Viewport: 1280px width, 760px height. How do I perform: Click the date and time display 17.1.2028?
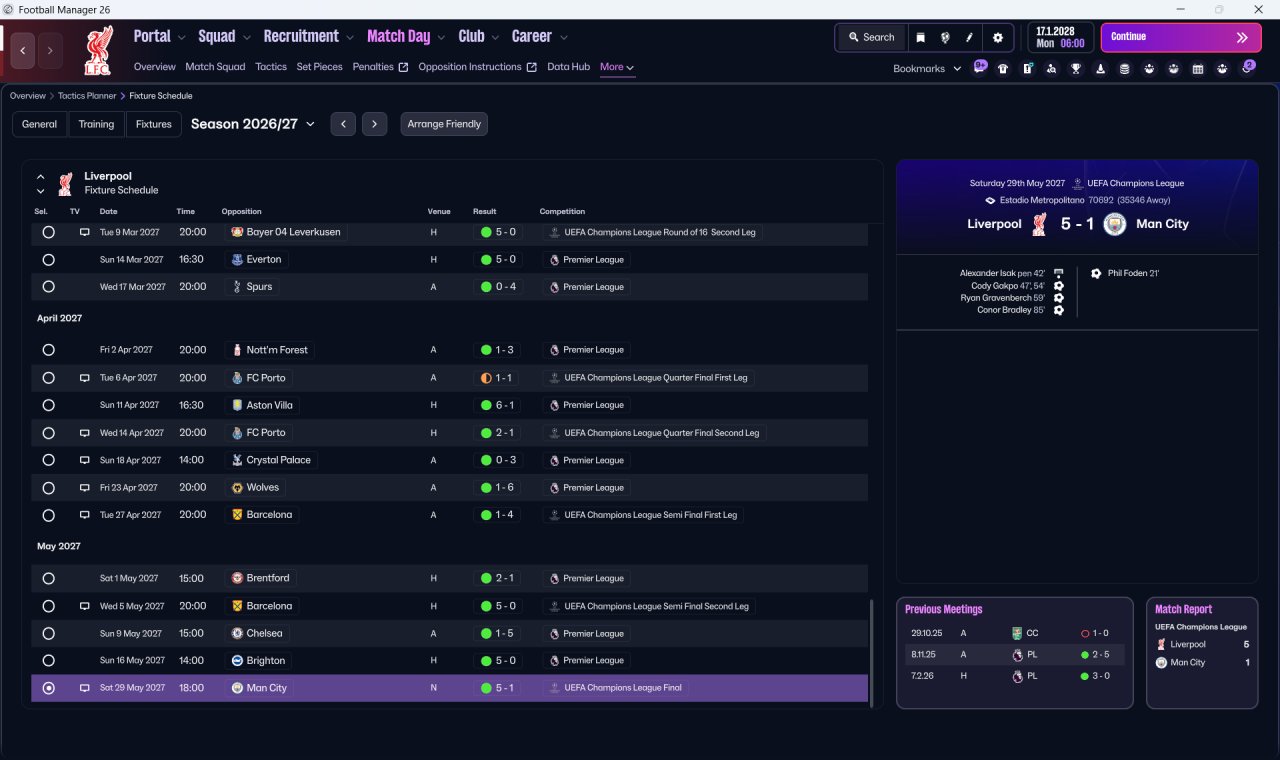tap(1060, 37)
